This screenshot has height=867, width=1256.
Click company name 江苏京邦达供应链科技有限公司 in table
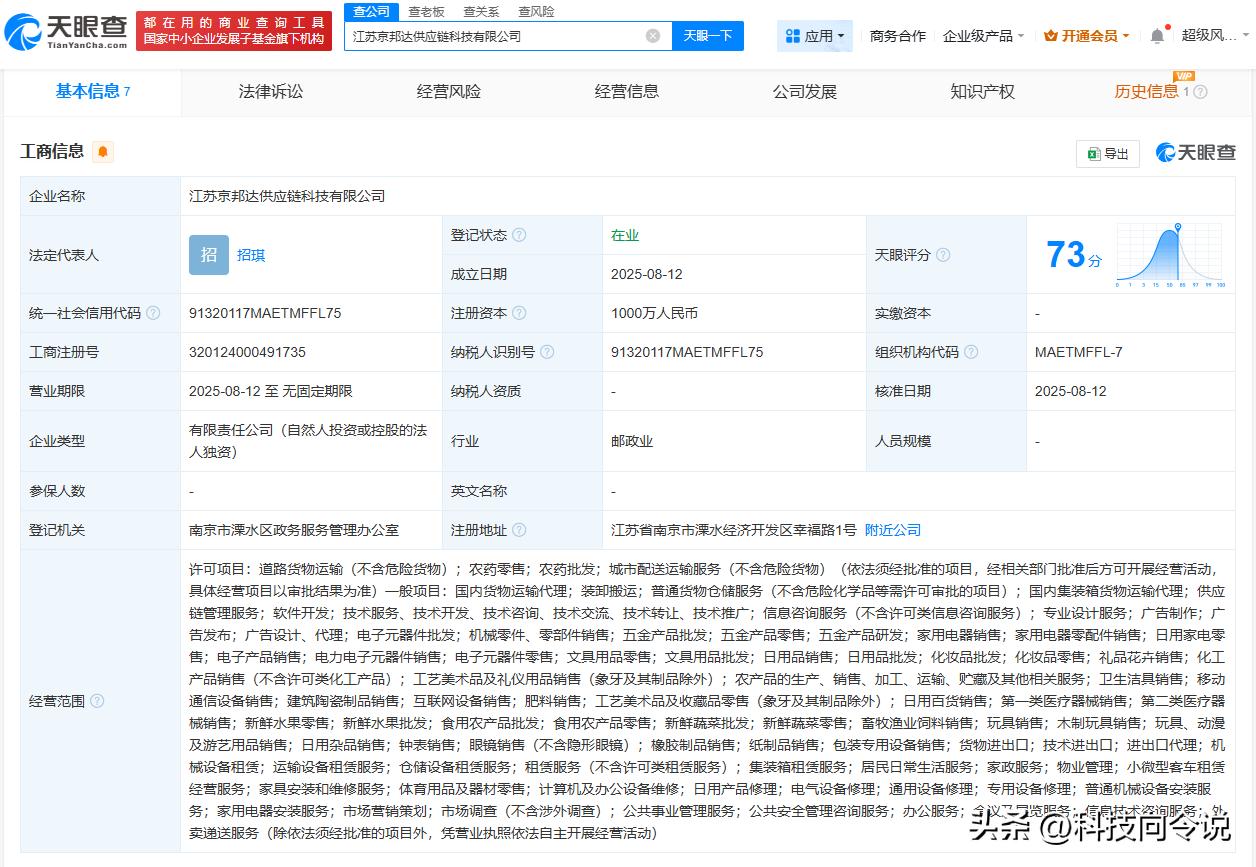pos(287,196)
